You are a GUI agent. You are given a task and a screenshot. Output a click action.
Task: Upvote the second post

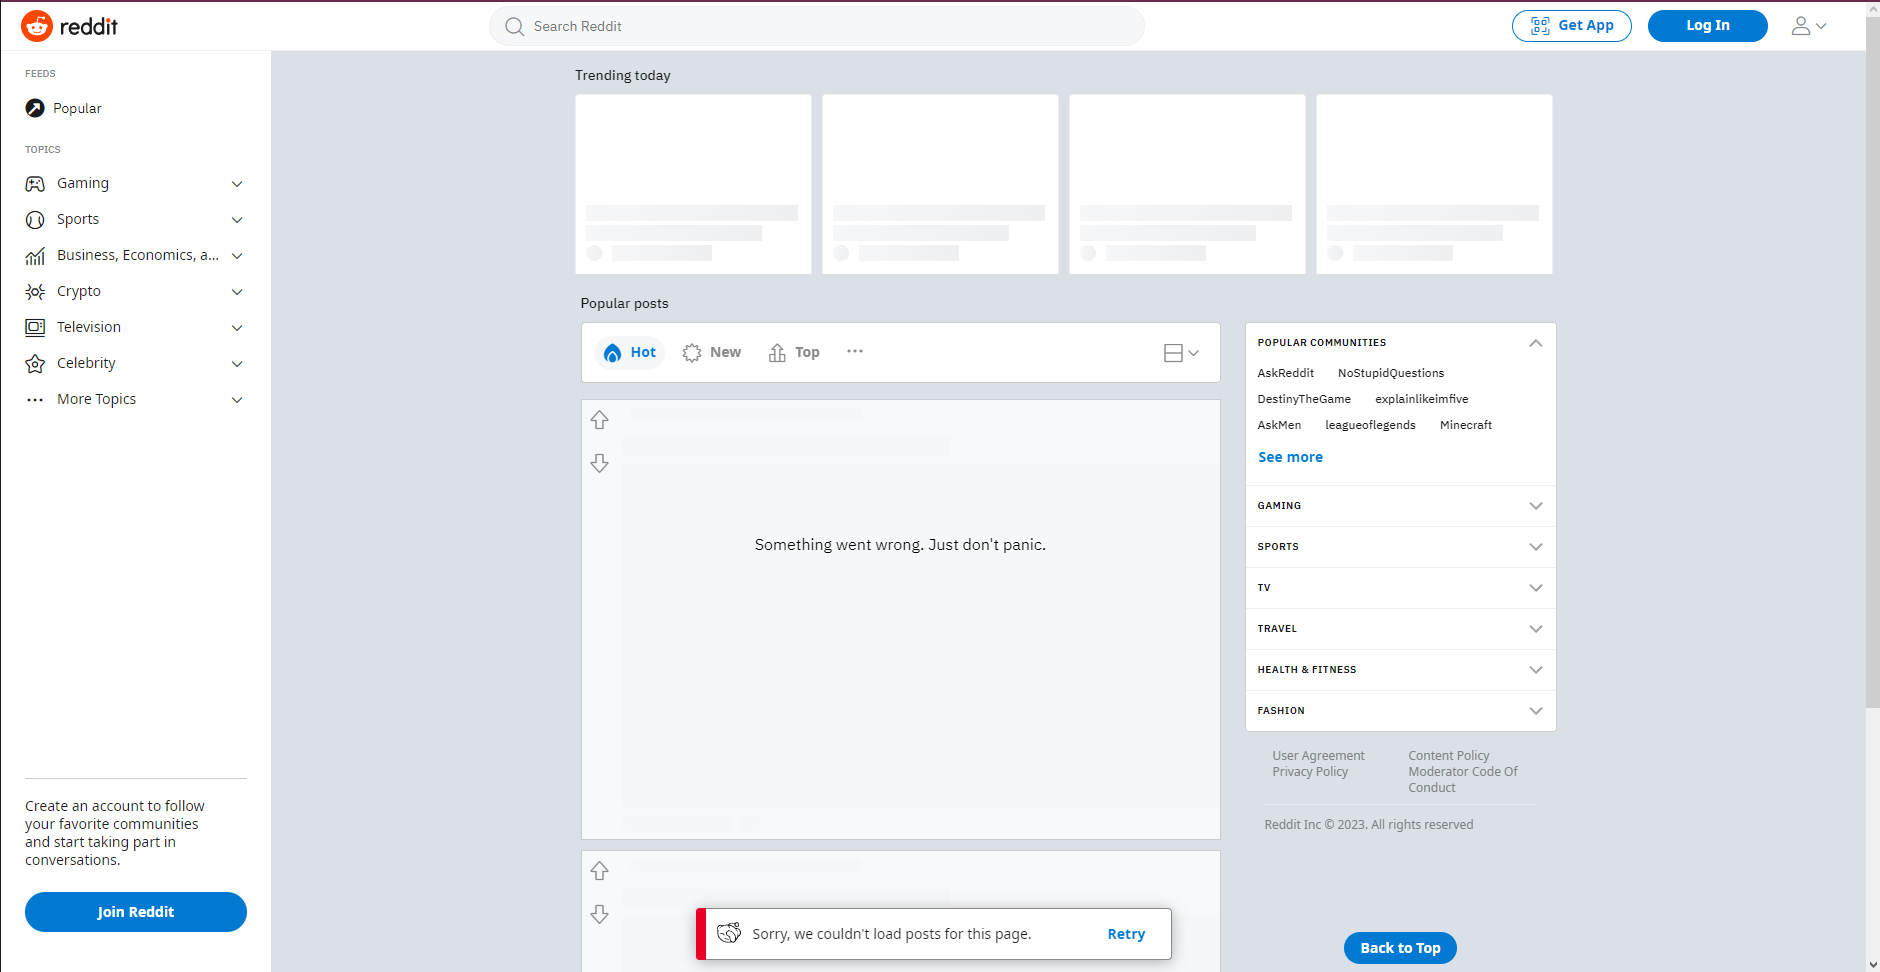[599, 871]
